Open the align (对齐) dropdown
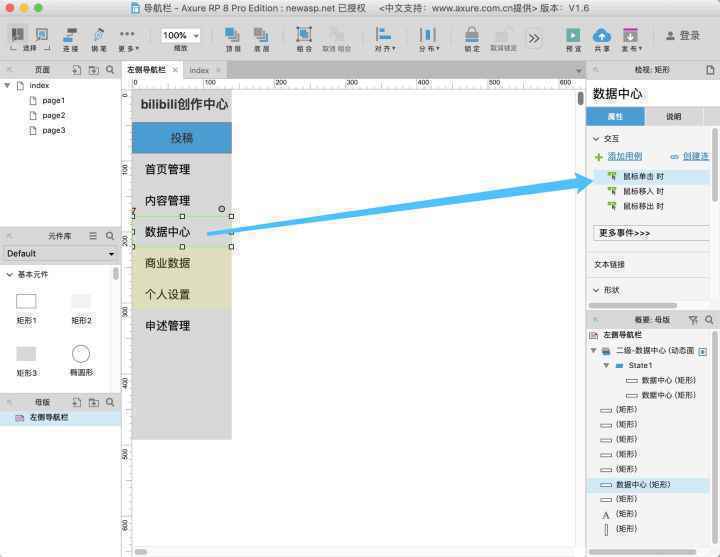720x557 pixels. point(385,39)
